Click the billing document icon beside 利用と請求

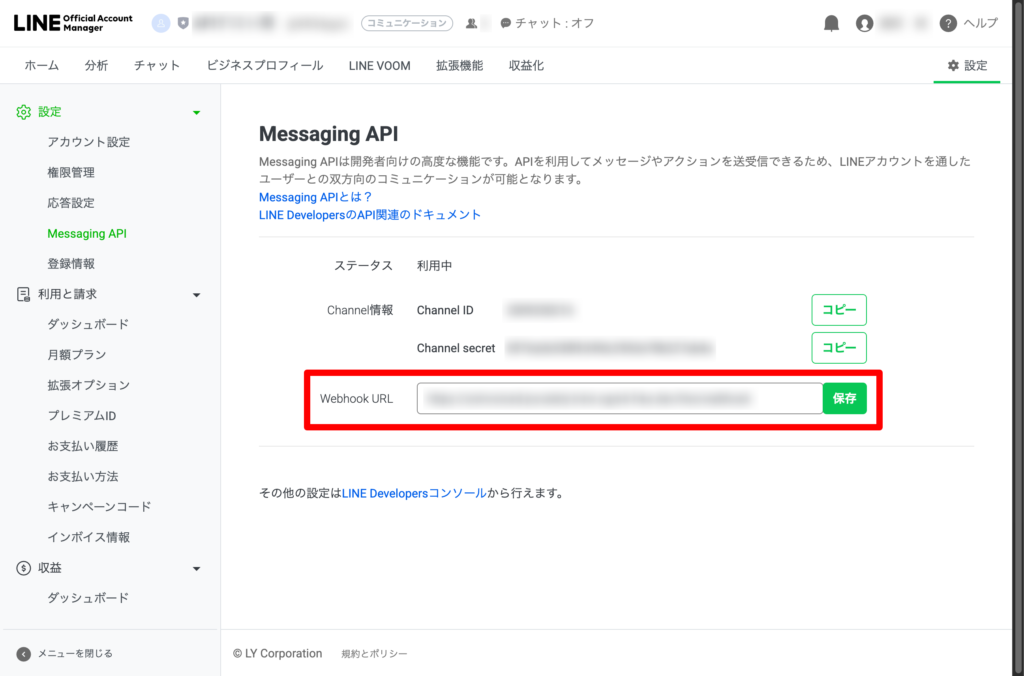click(x=24, y=294)
